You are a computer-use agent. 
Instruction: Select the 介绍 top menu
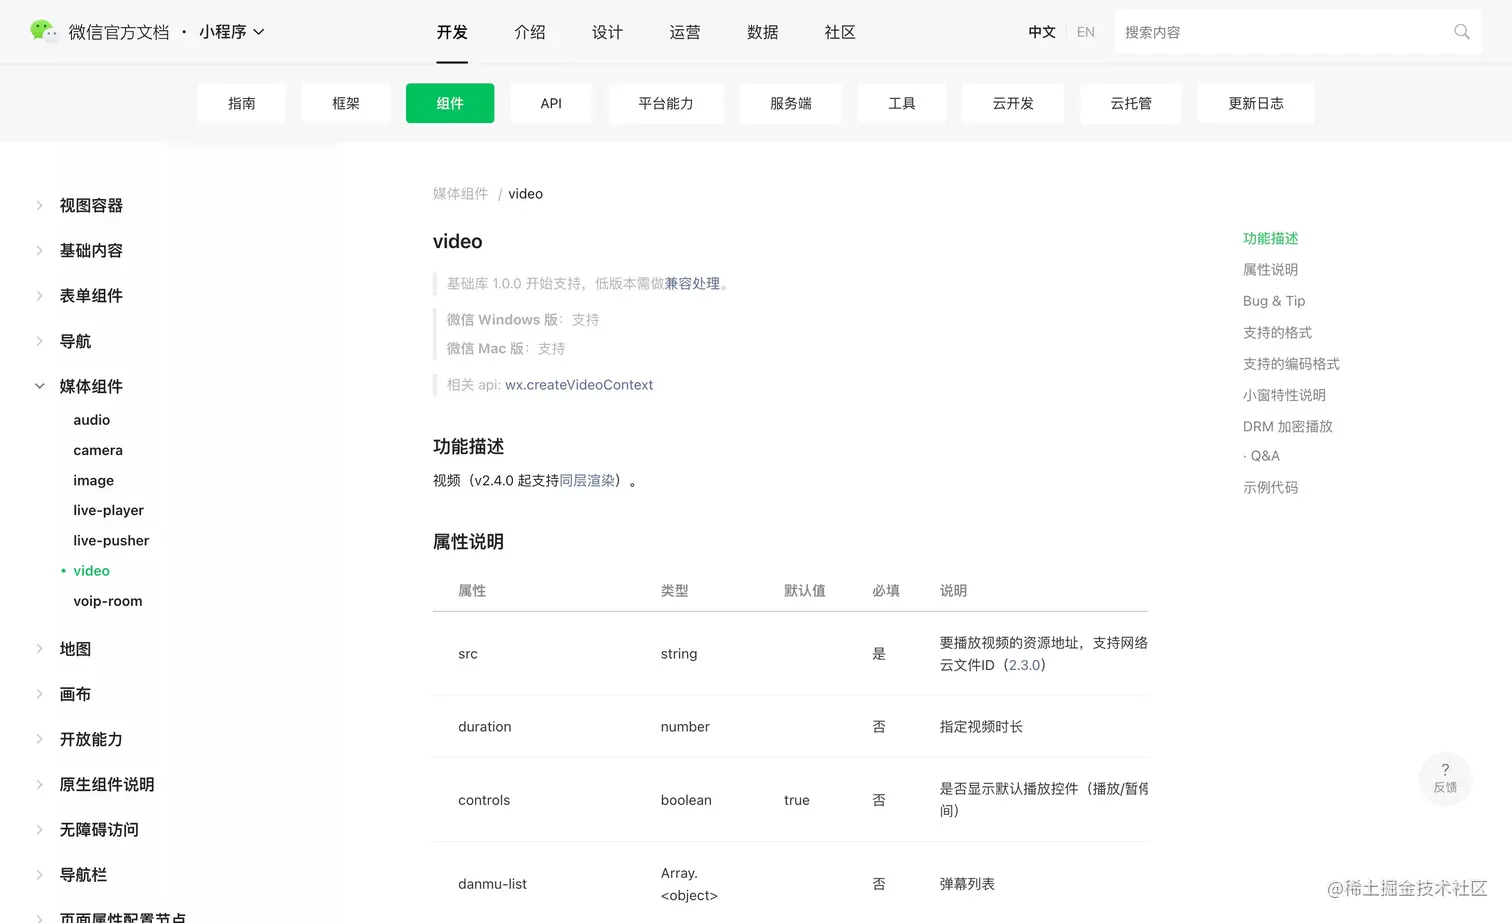click(530, 32)
